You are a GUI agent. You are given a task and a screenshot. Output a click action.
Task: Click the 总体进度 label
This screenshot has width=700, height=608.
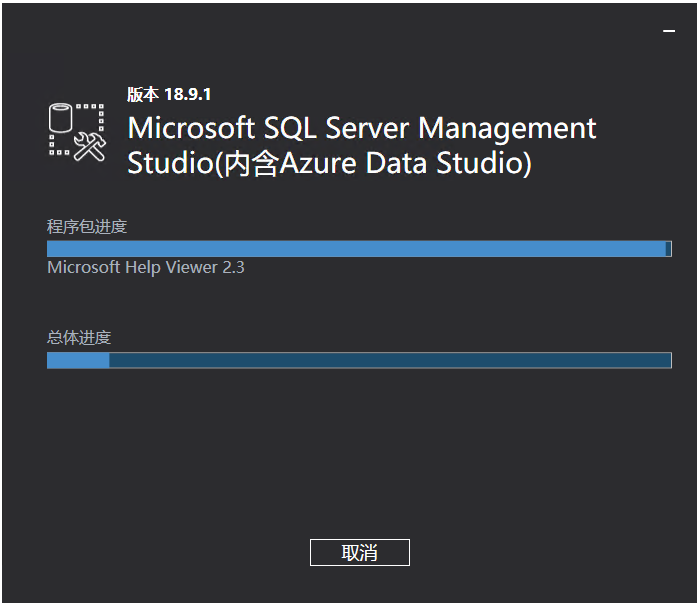pos(79,337)
